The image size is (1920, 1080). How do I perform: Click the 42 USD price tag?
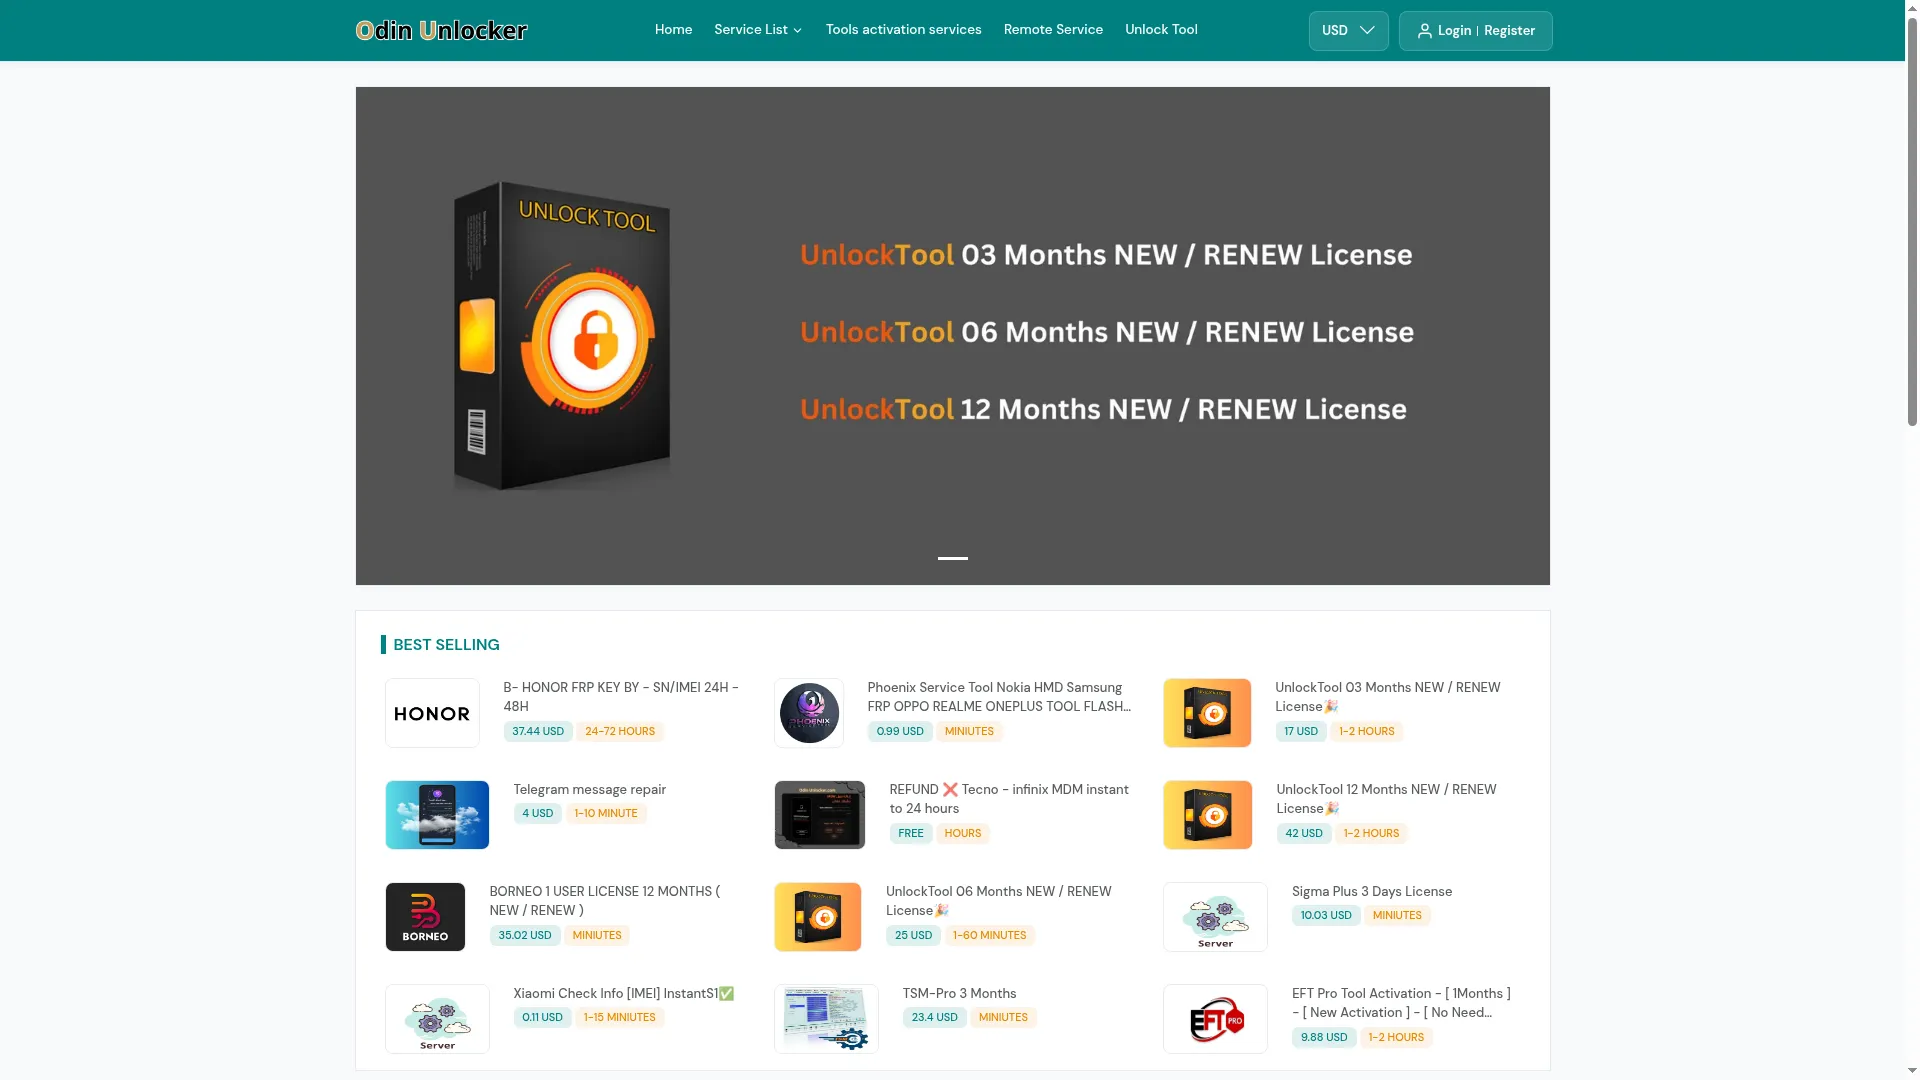1304,834
